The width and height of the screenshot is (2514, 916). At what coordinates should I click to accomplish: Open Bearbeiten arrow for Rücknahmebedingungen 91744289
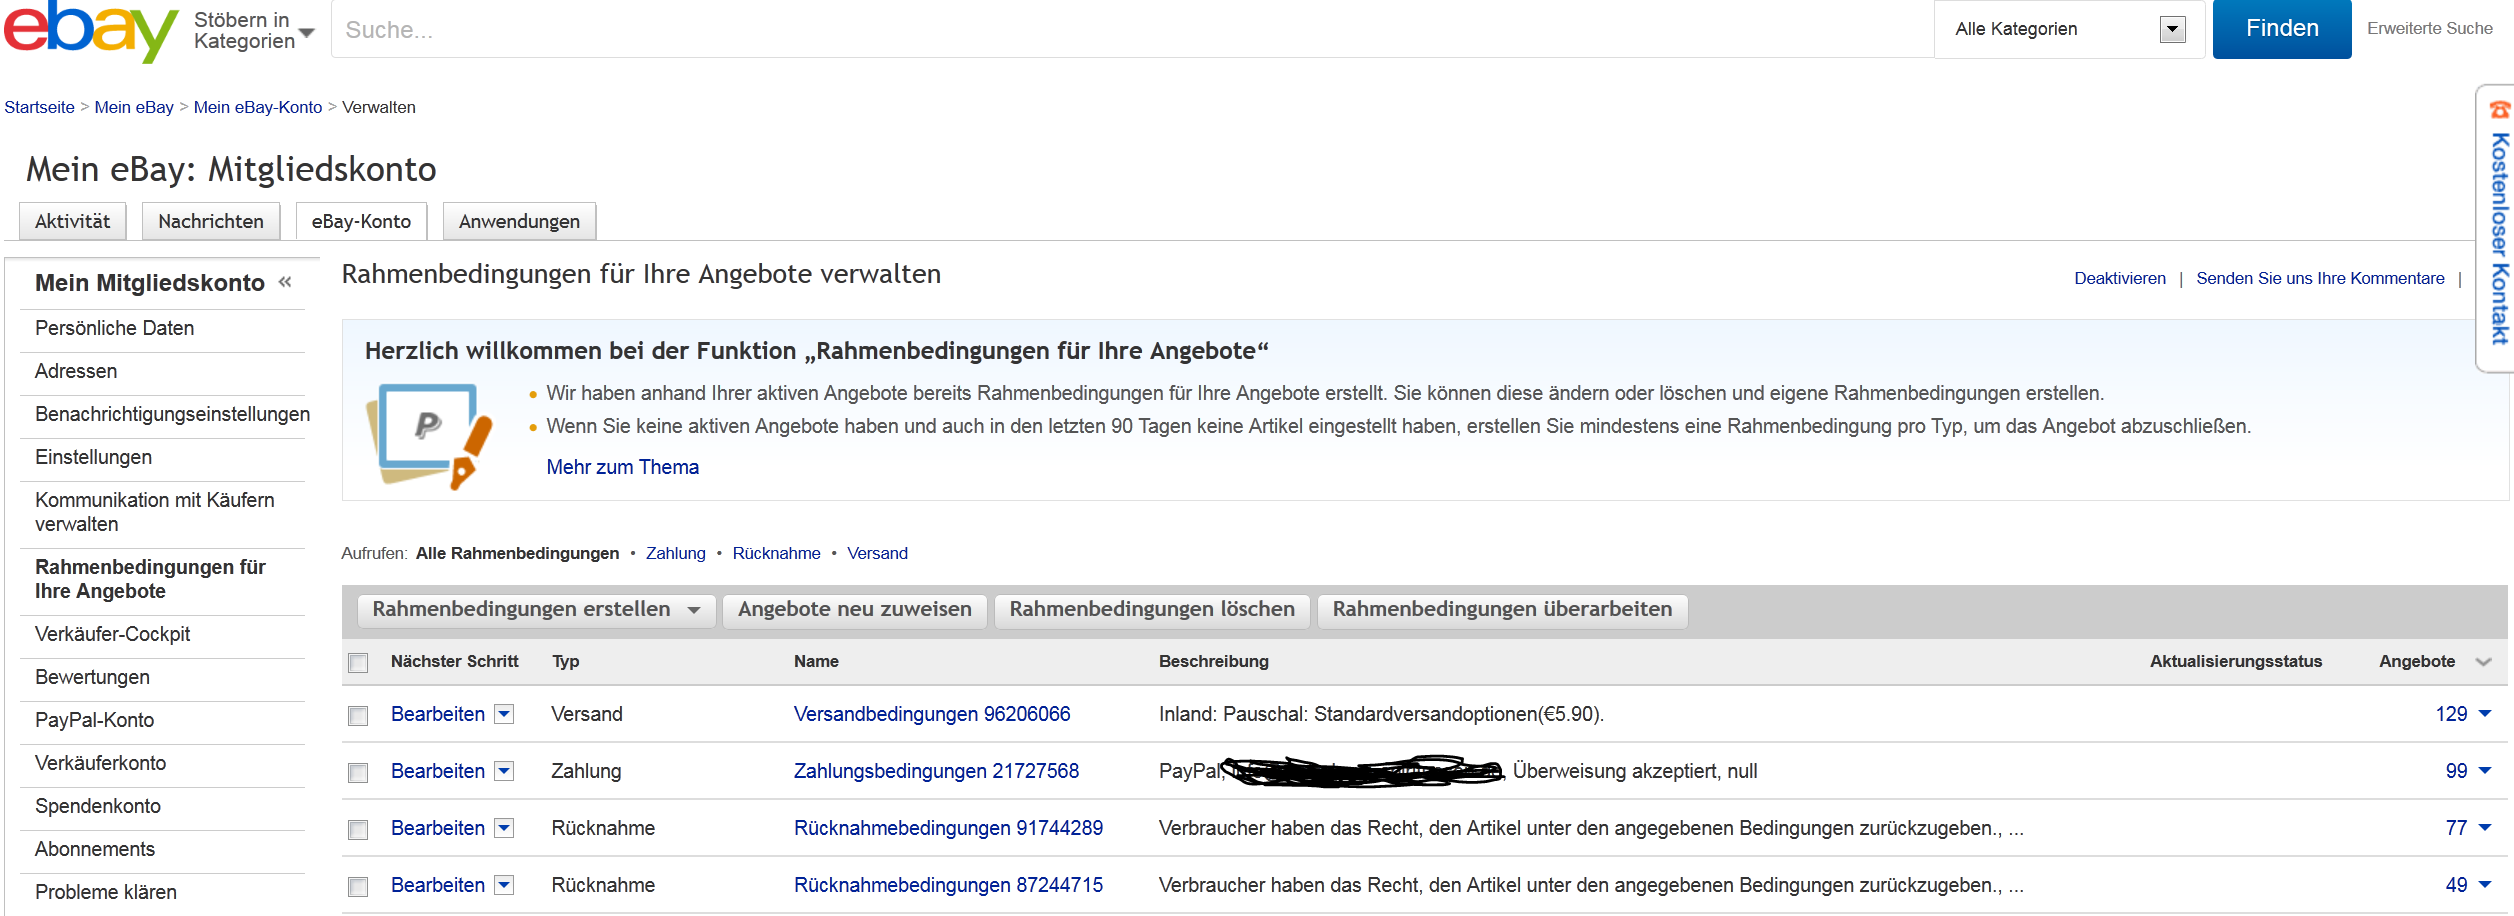(505, 828)
